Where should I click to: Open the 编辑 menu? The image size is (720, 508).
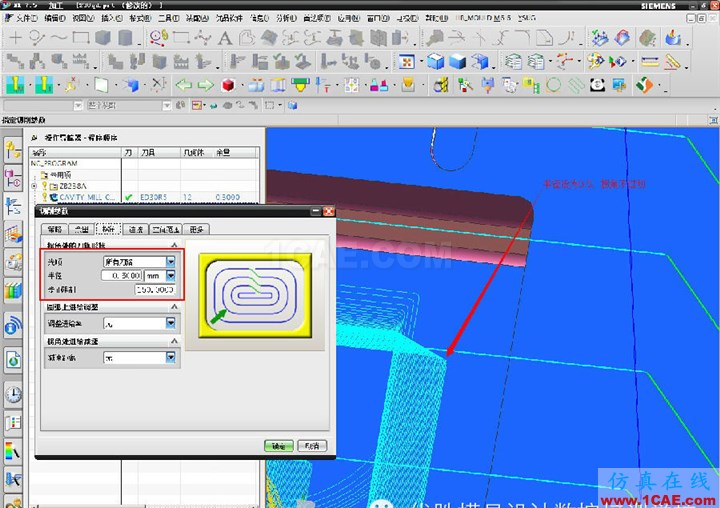coord(55,18)
